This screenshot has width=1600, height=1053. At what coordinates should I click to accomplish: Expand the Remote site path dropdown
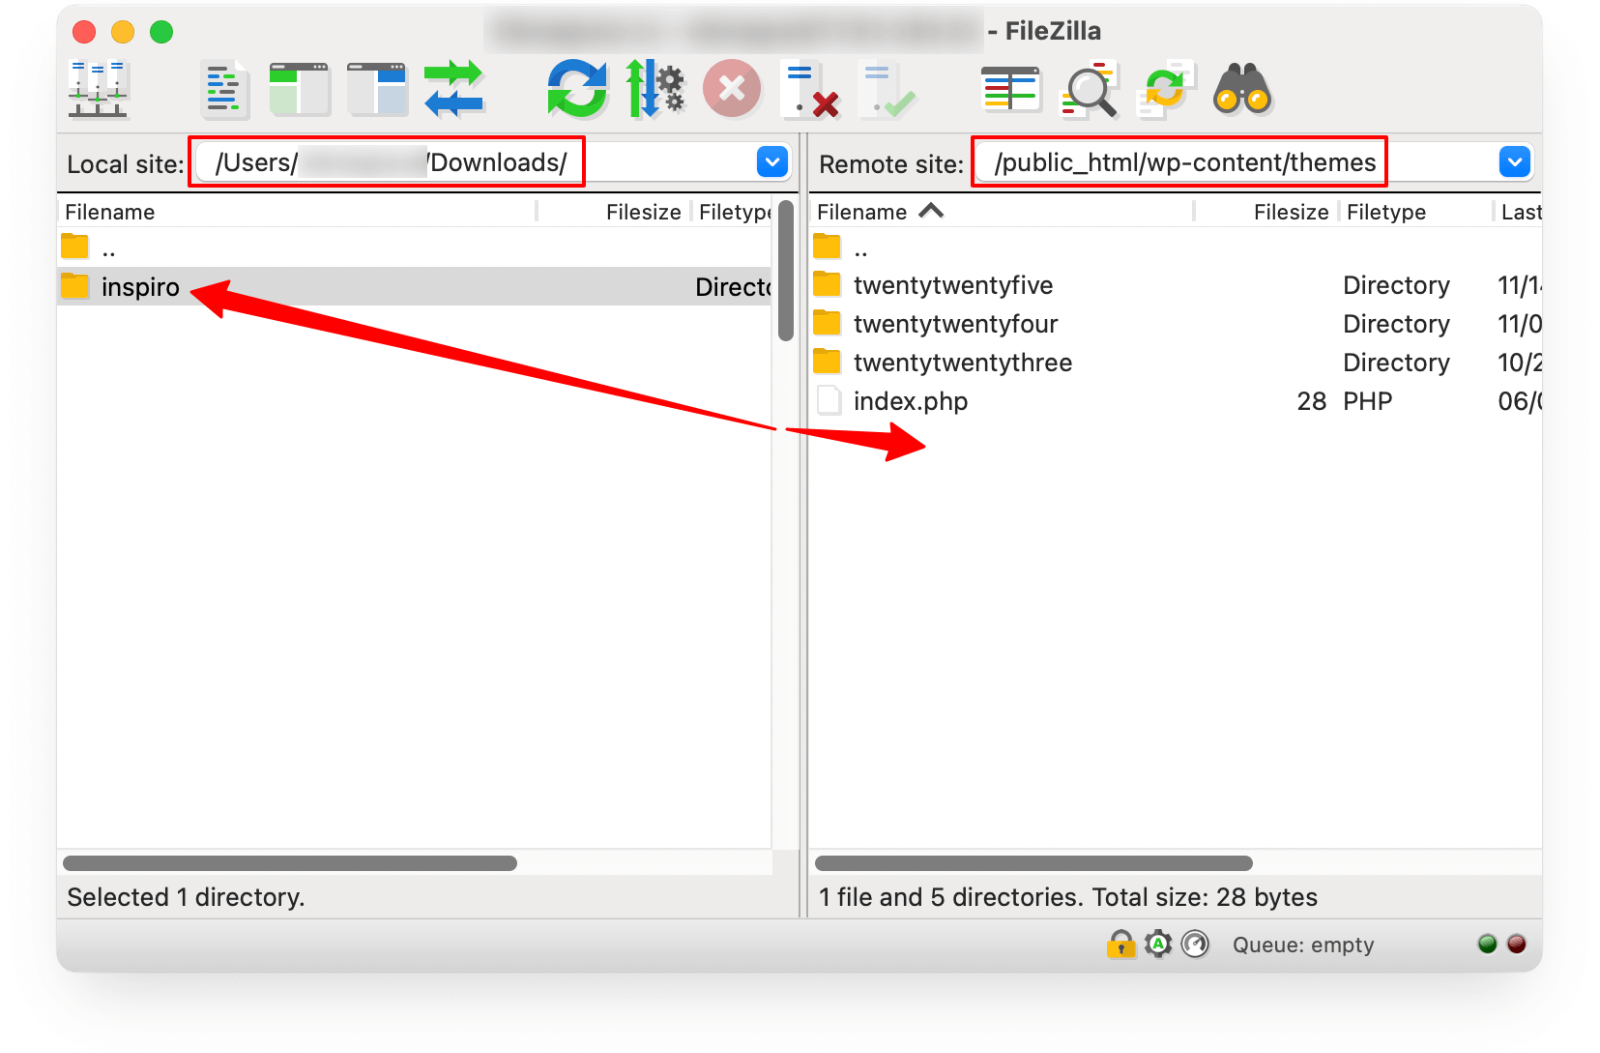(x=1515, y=162)
